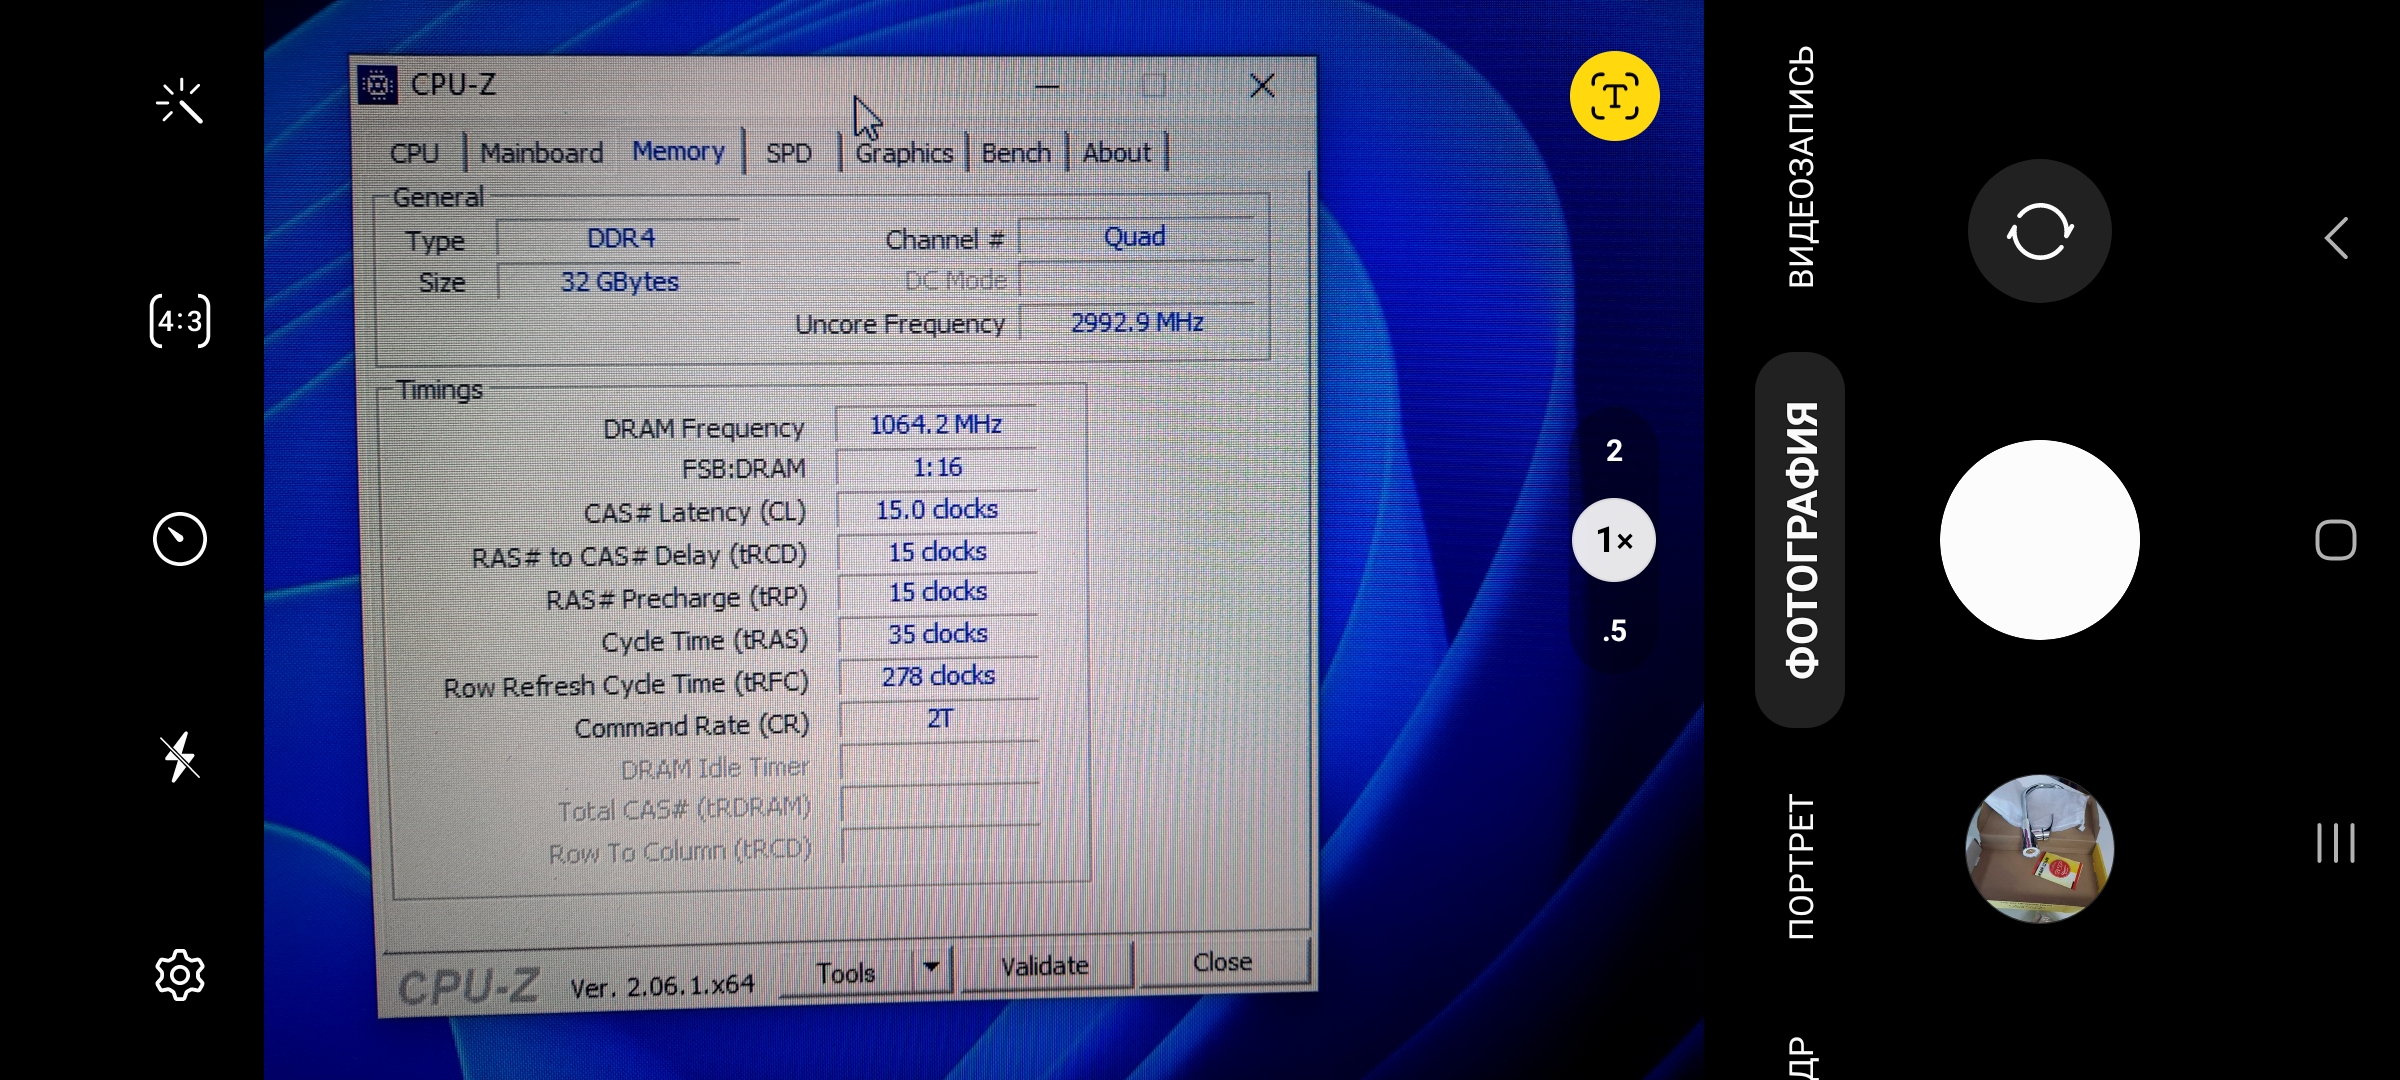Image resolution: width=2400 pixels, height=1080 pixels.
Task: Tap the timer icon
Action: pos(180,539)
